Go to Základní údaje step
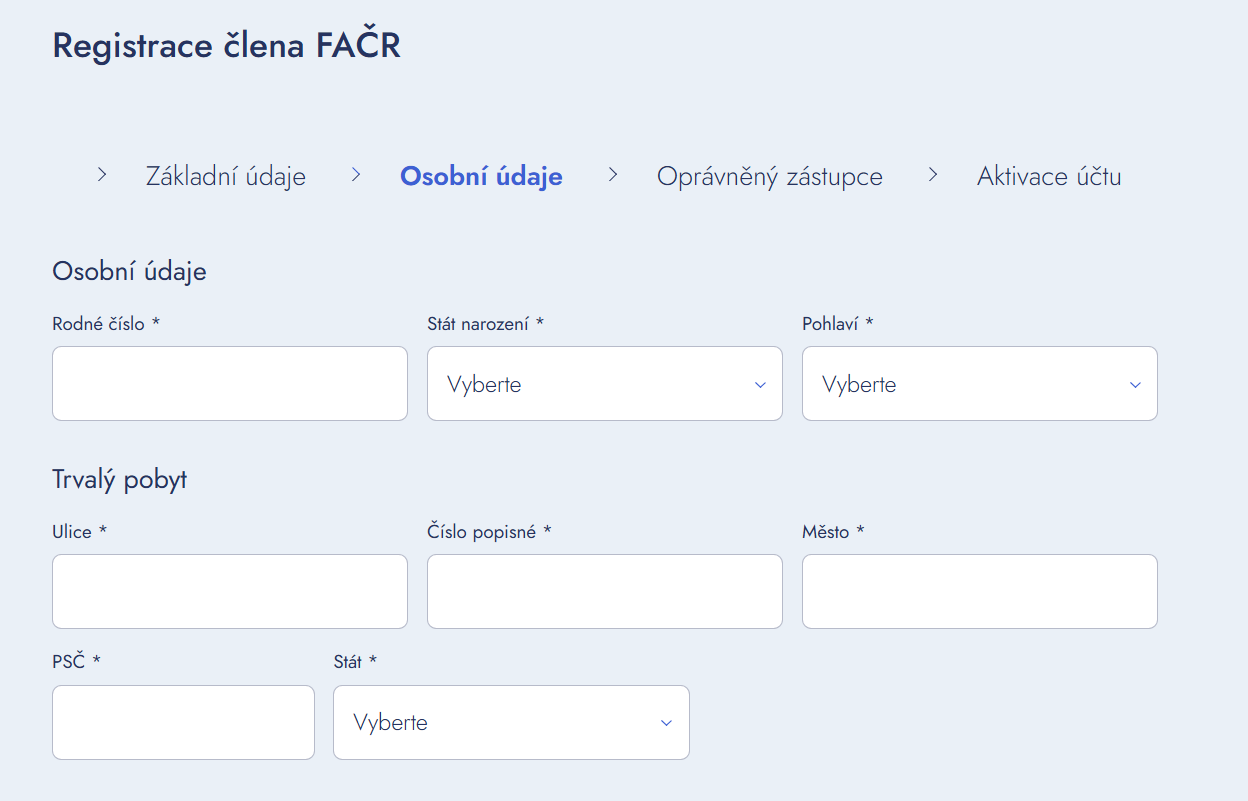Screen dimensions: 1248x801 pos(226,177)
